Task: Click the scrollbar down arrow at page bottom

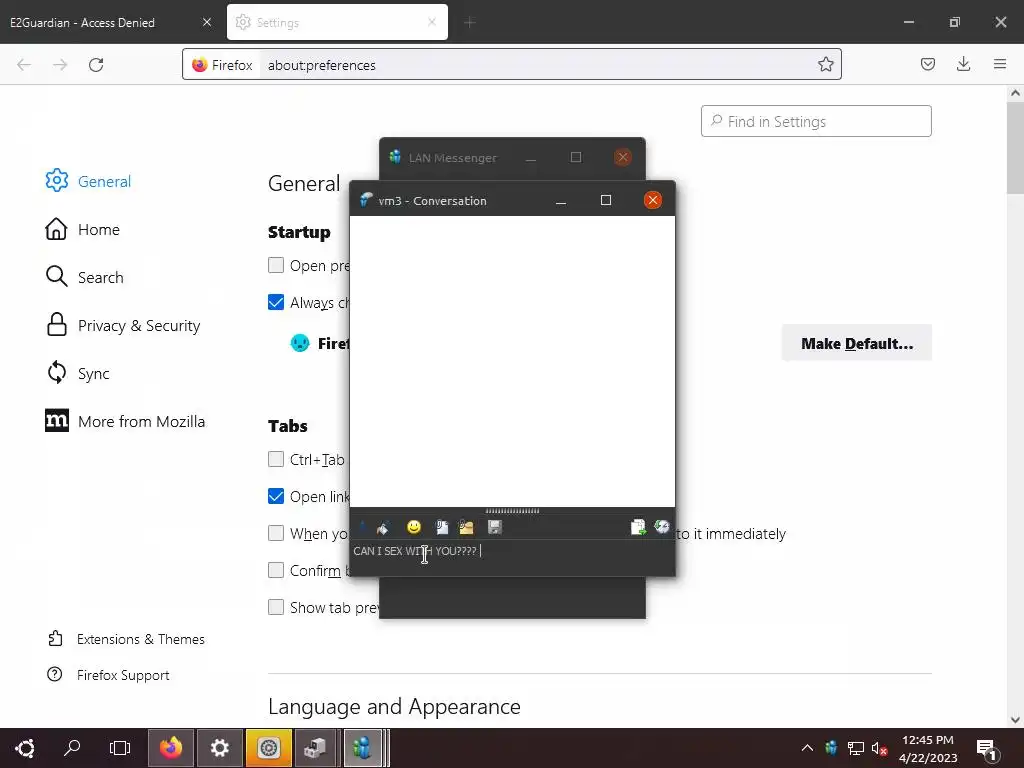Action: point(1015,719)
